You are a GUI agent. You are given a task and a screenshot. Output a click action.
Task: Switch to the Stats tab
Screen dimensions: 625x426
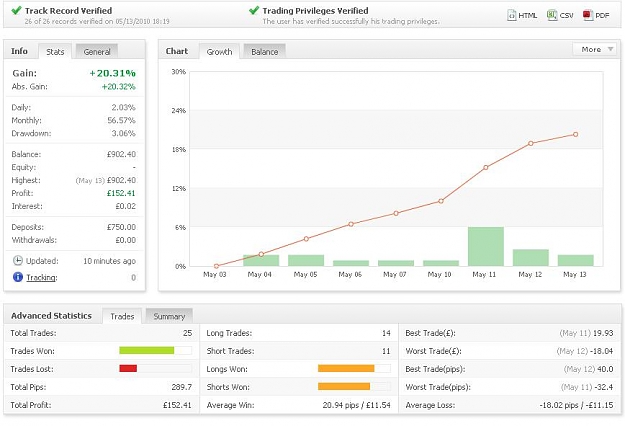[x=55, y=52]
